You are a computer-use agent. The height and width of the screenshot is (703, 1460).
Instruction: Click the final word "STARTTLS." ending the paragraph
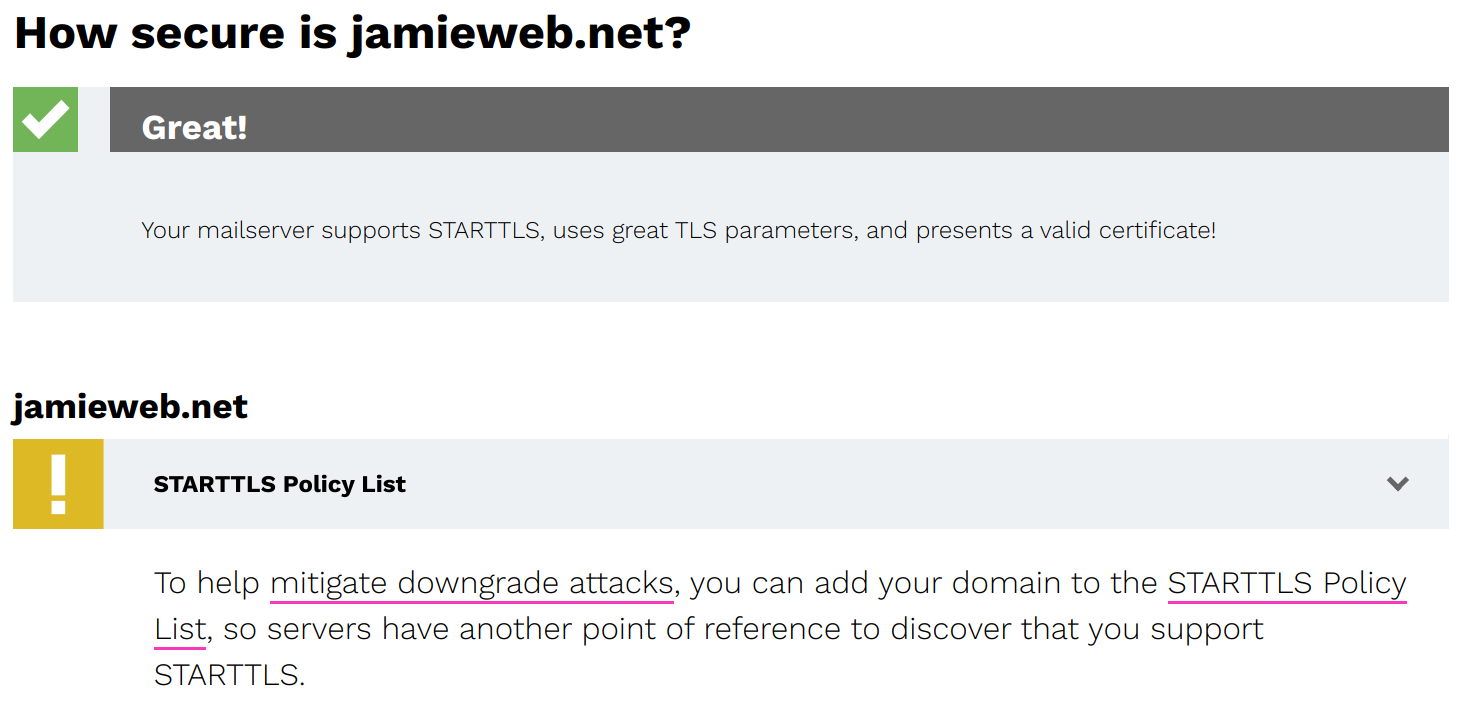coord(229,674)
